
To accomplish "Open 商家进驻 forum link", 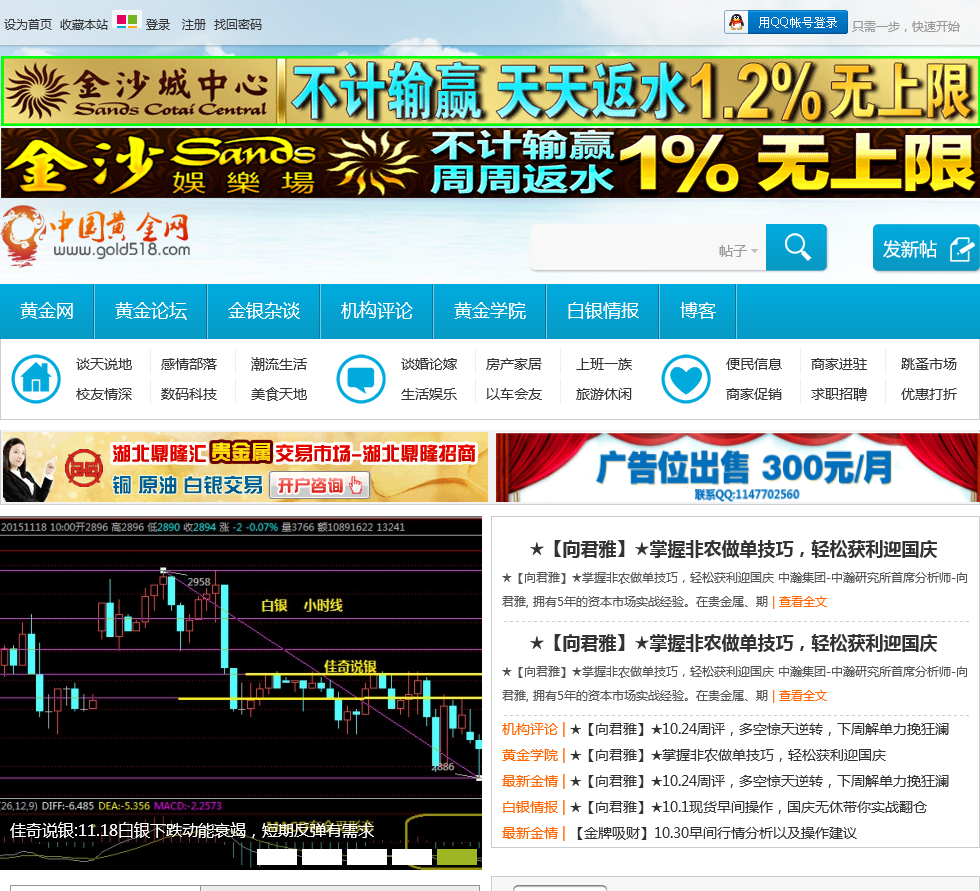I will coord(839,364).
